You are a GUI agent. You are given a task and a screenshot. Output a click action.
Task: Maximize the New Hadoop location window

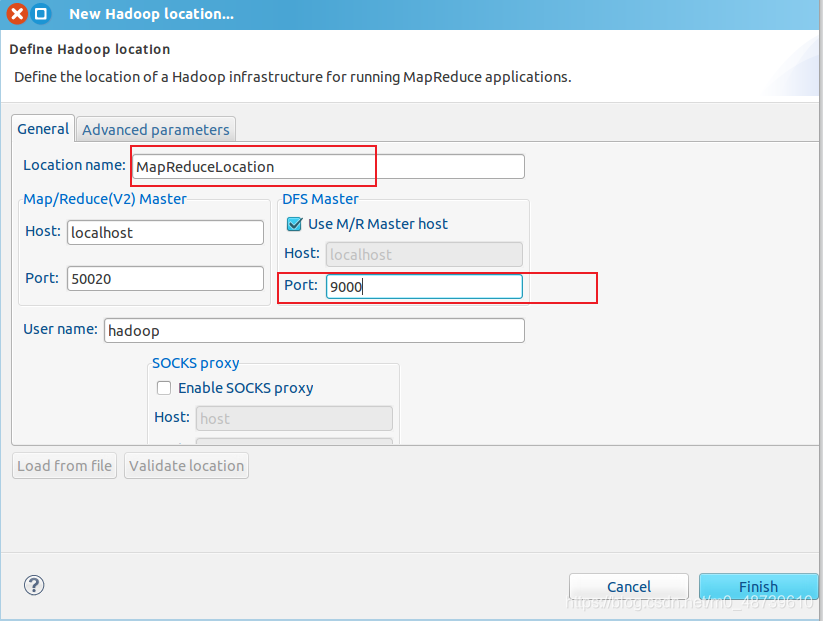[41, 14]
